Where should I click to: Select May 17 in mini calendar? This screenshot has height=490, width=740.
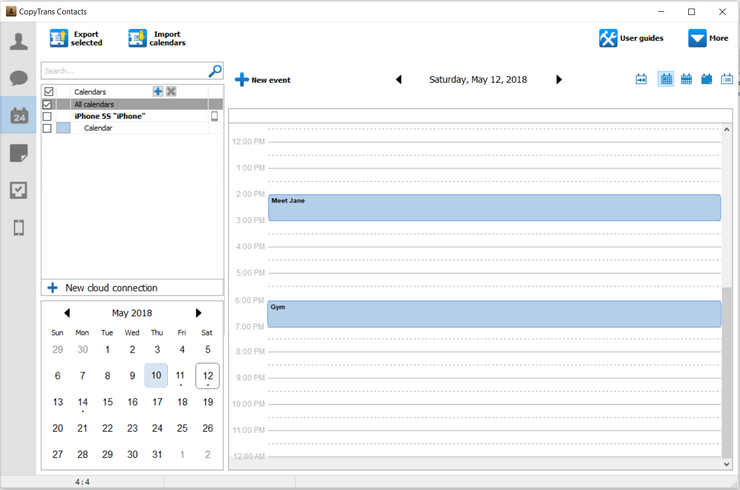click(157, 402)
